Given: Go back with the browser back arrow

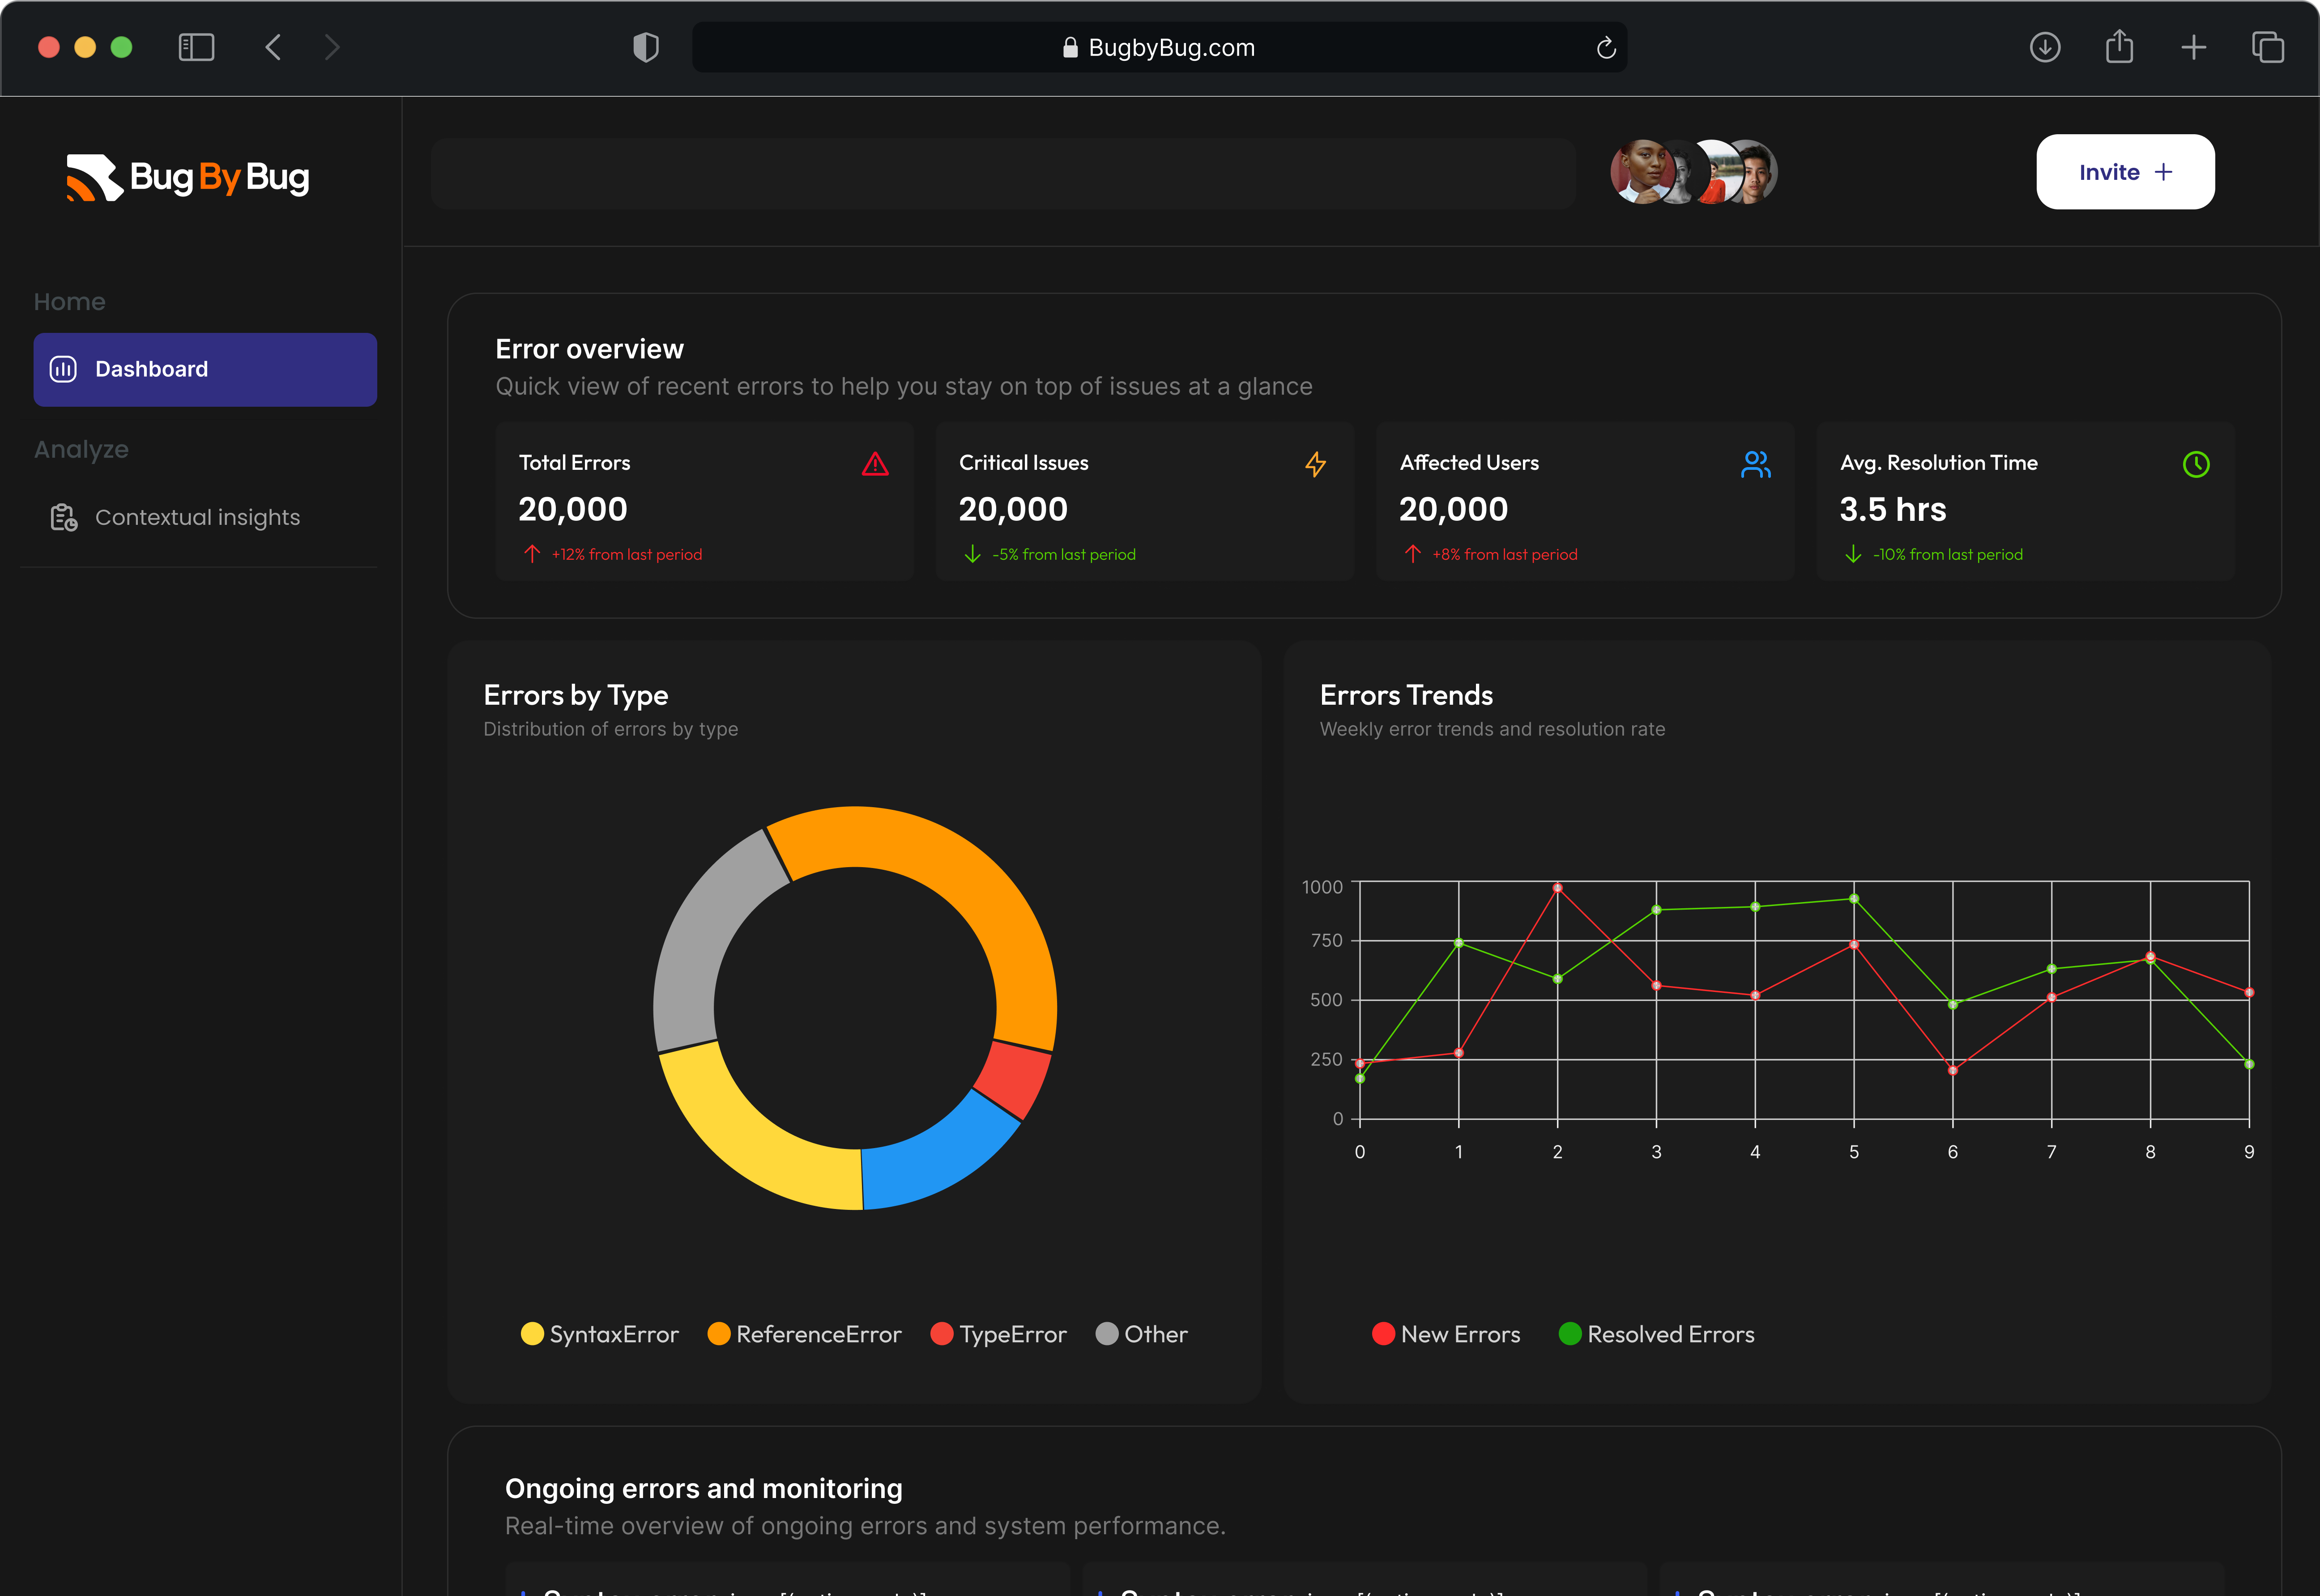Looking at the screenshot, I should coord(273,47).
